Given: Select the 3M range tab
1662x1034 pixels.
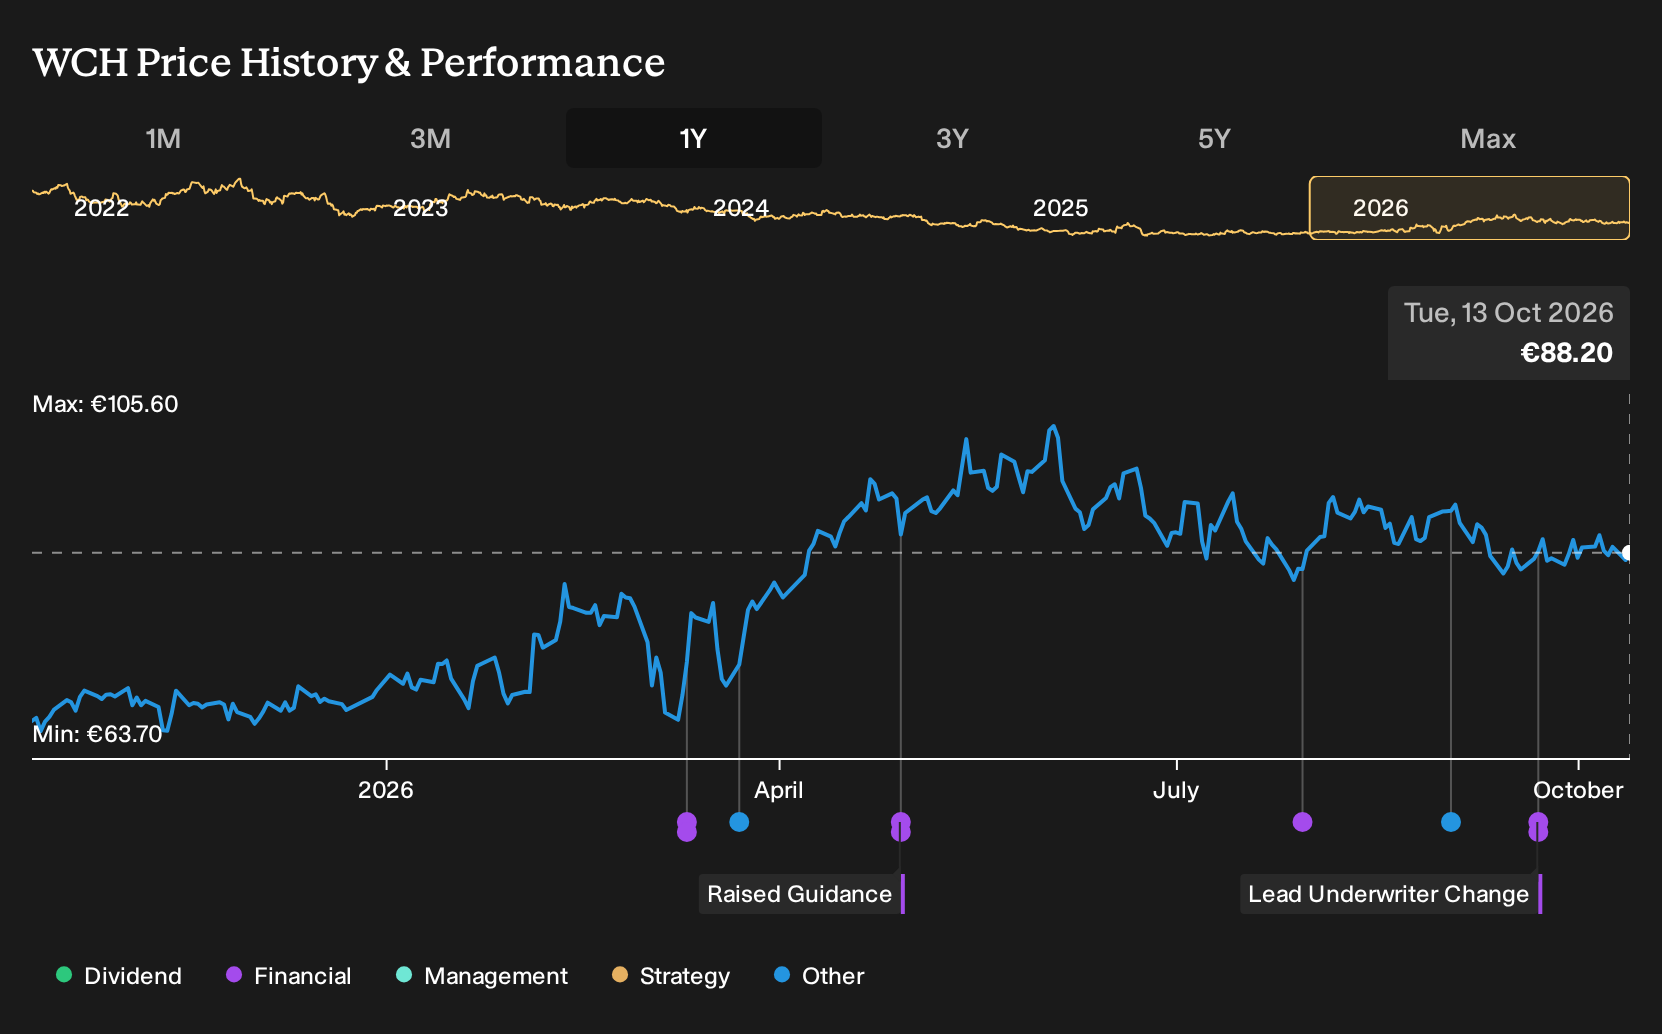Looking at the screenshot, I should pyautogui.click(x=430, y=138).
